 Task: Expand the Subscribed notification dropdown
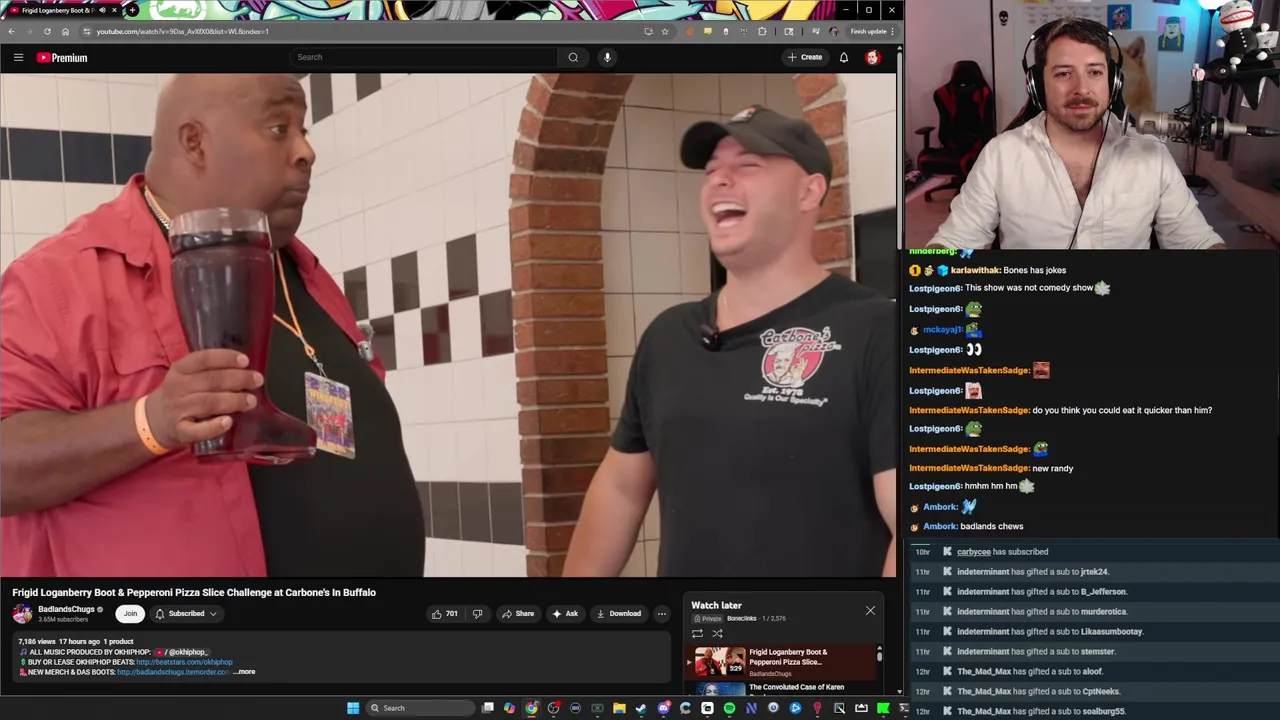186,613
